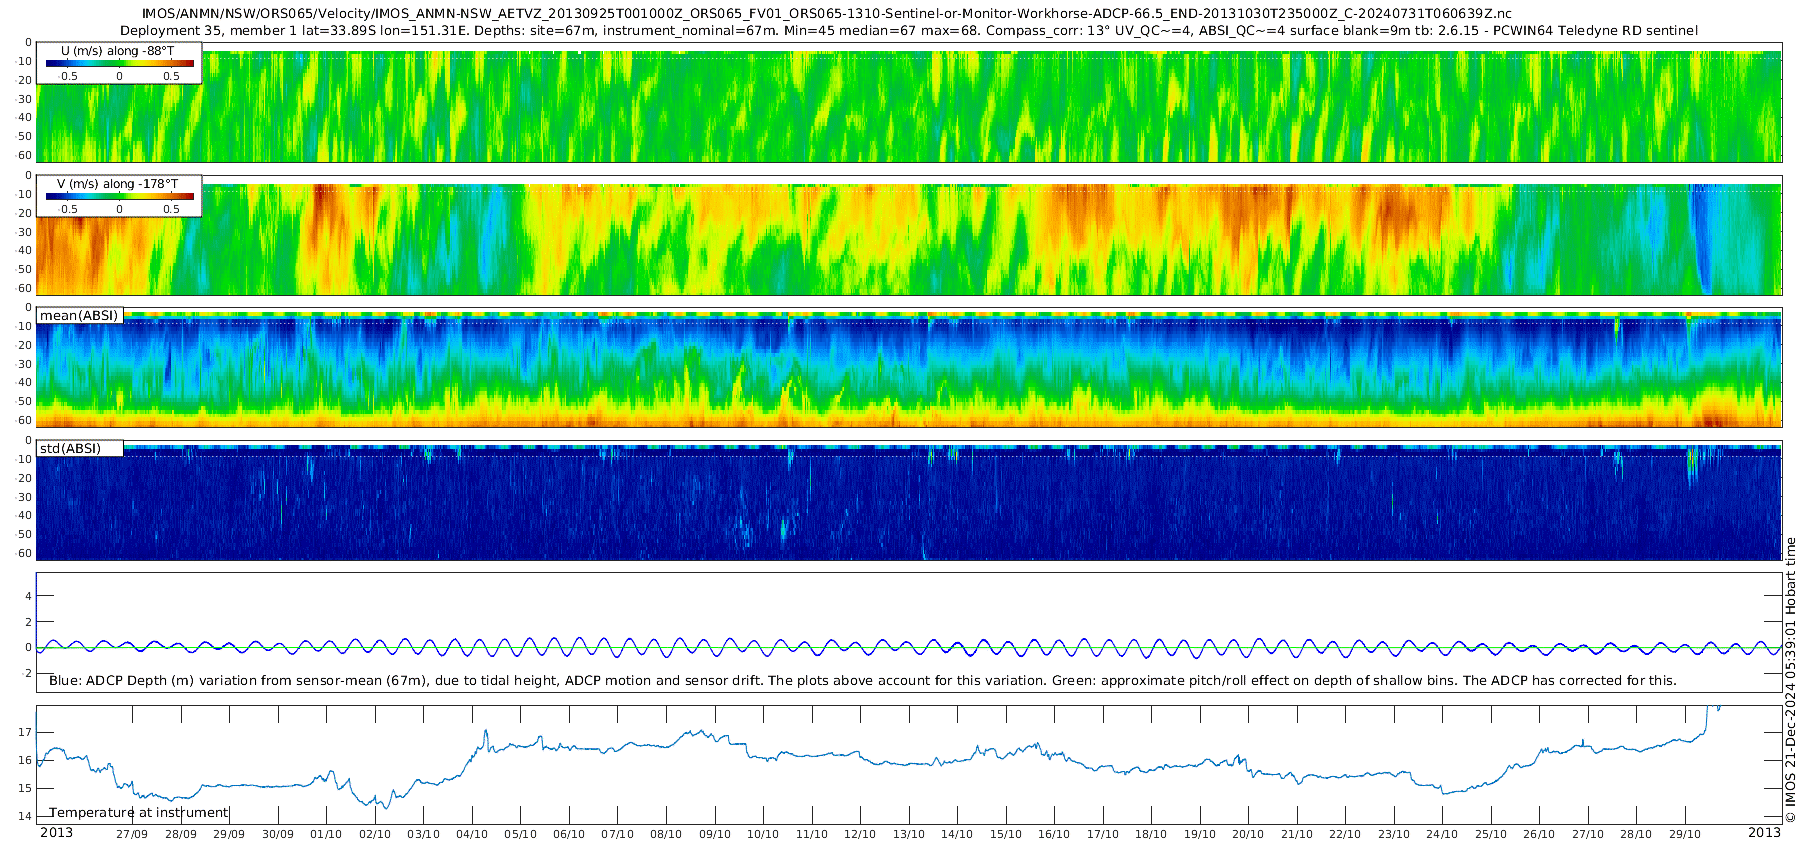
Task: Click the '27/09' date tick label
Action: tap(132, 834)
